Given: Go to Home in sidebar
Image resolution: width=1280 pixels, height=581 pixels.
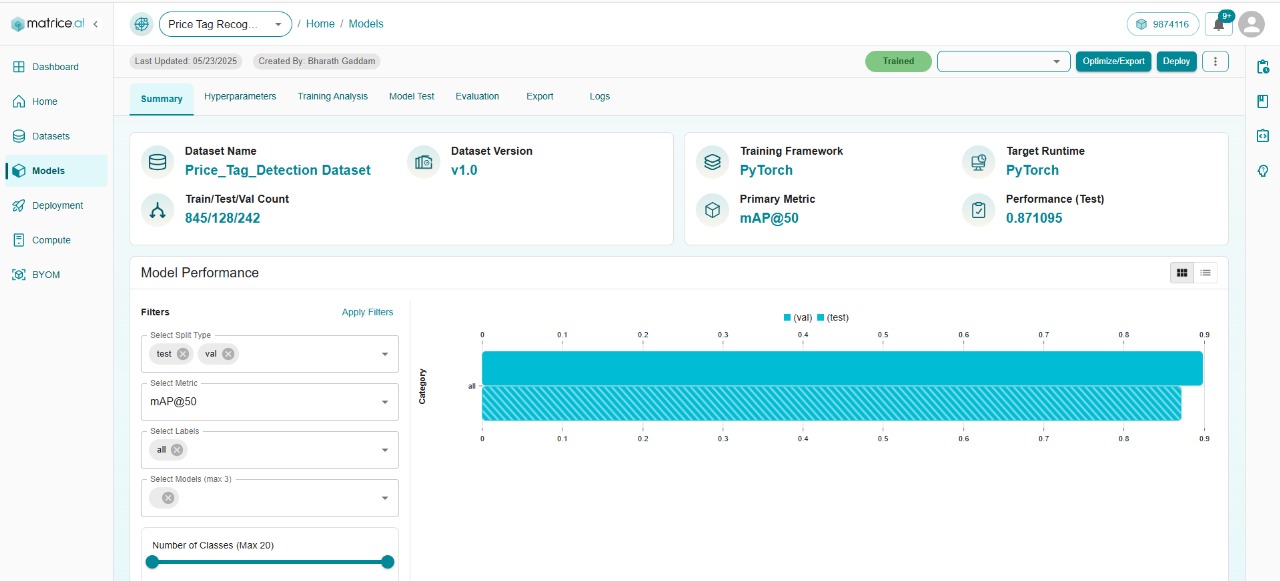Looking at the screenshot, I should 56,101.
